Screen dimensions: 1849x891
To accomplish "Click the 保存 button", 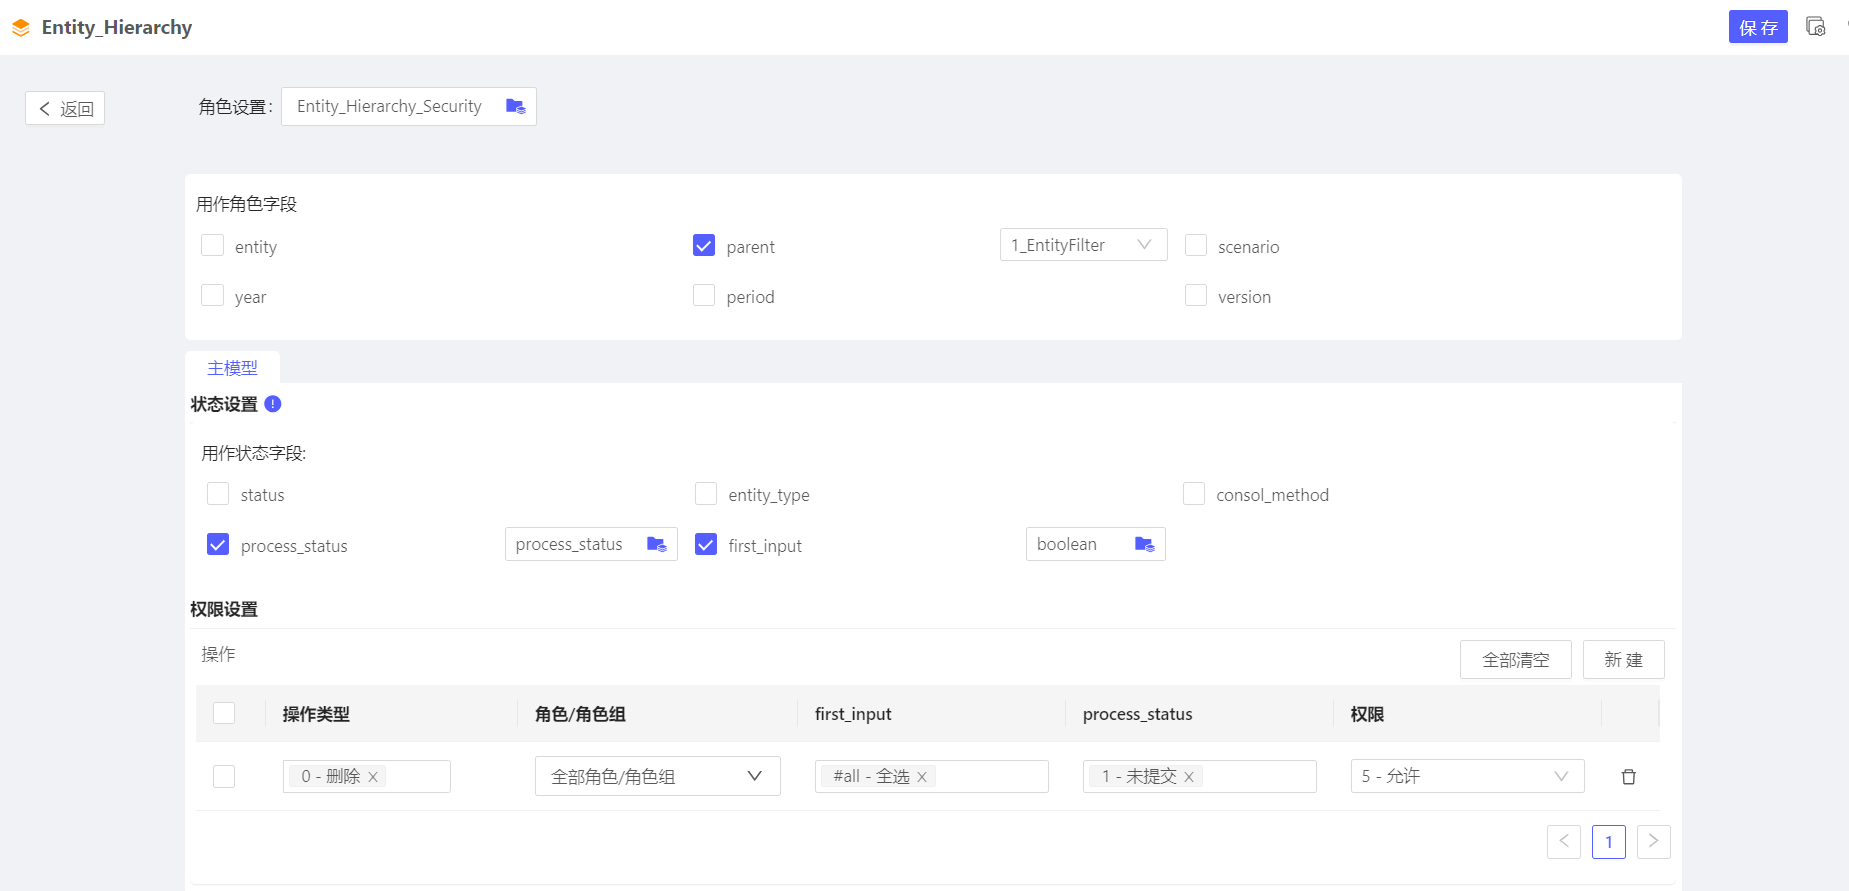I will [x=1757, y=27].
